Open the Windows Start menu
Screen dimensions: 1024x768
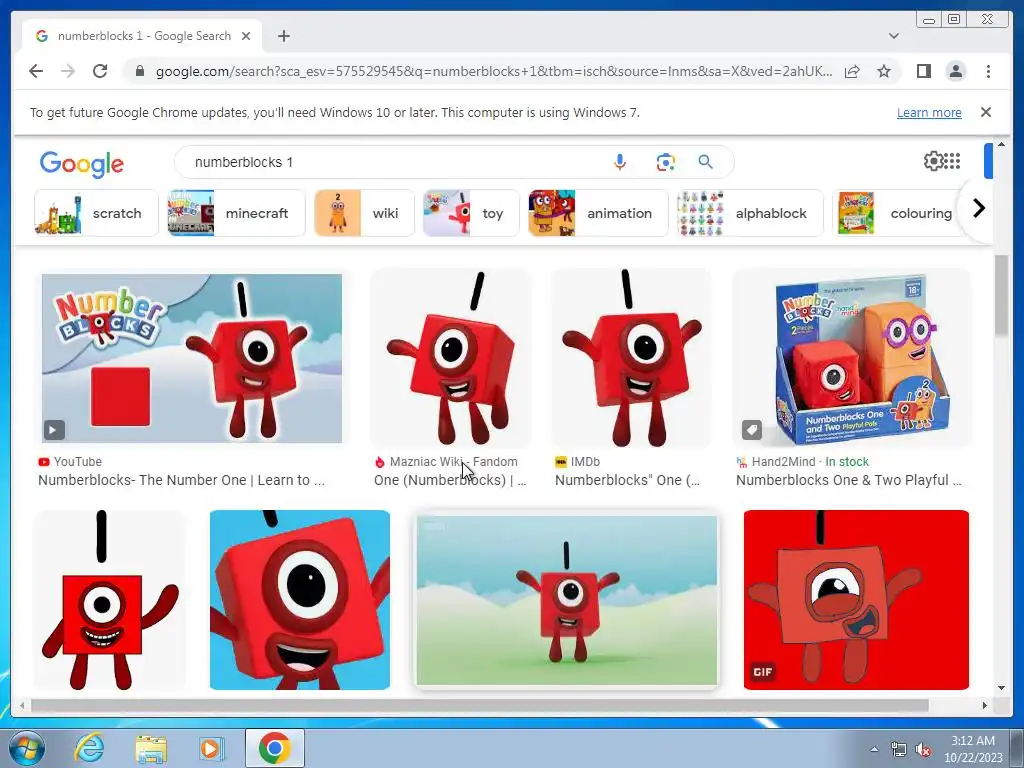(25, 748)
